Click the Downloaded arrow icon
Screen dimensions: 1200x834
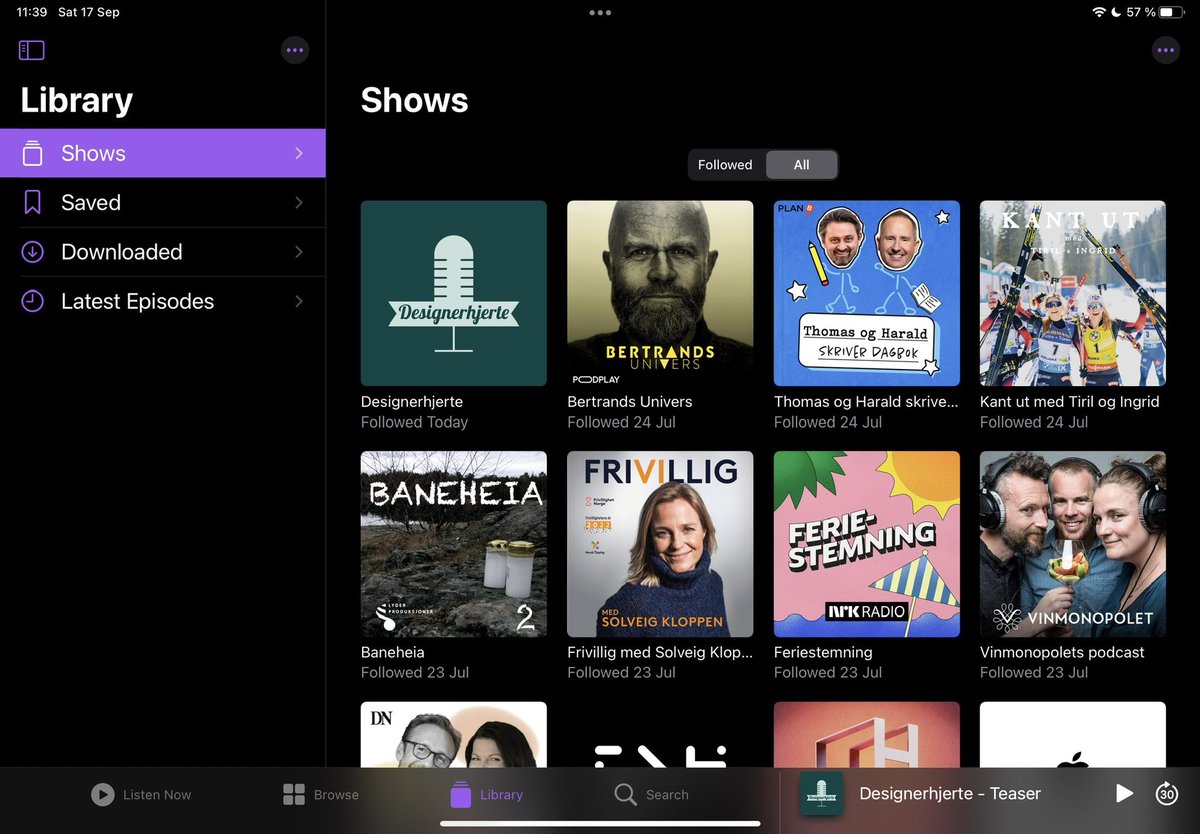click(33, 252)
